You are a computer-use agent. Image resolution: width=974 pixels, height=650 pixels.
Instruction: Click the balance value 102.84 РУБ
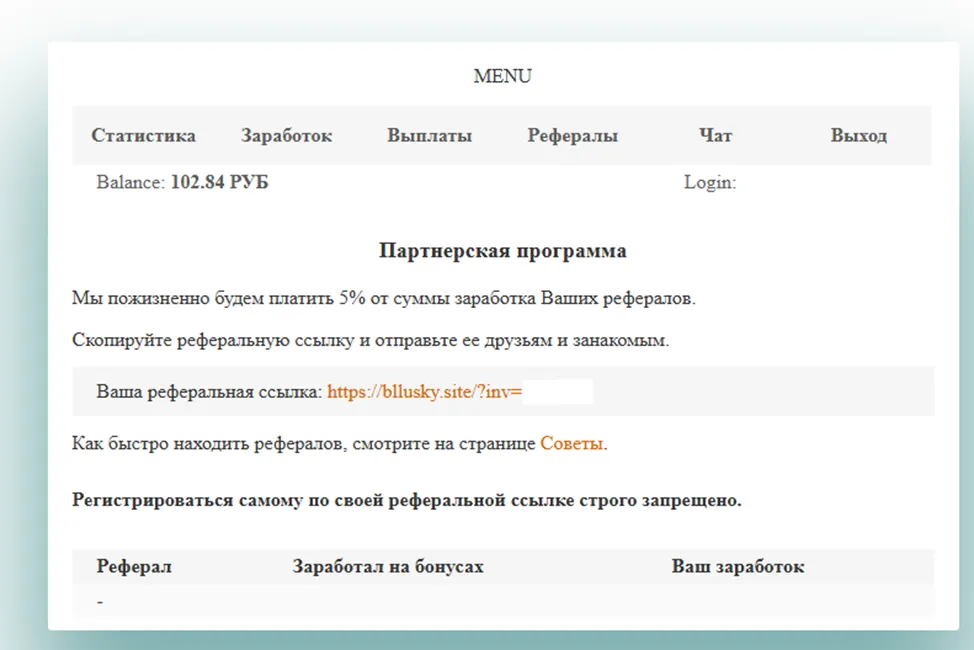pyautogui.click(x=219, y=182)
